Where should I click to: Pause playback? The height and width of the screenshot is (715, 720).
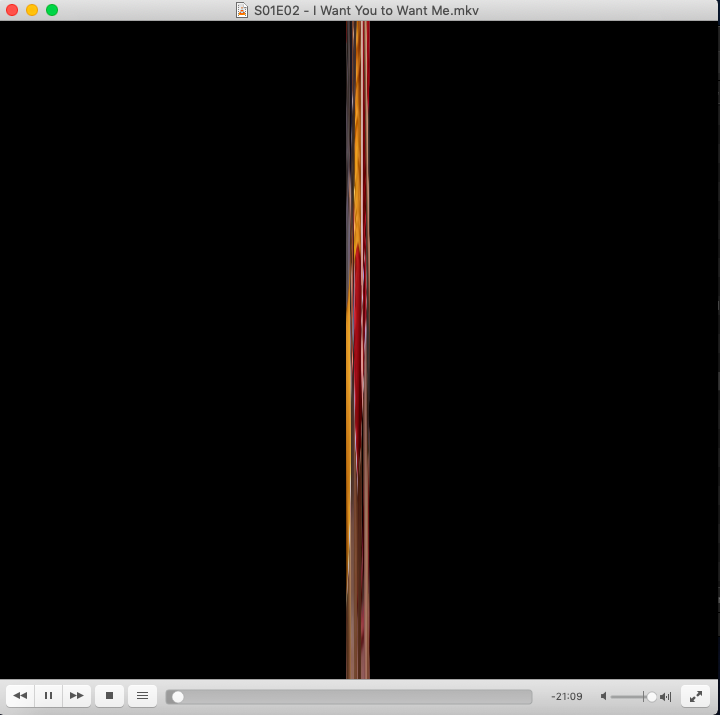(x=49, y=696)
